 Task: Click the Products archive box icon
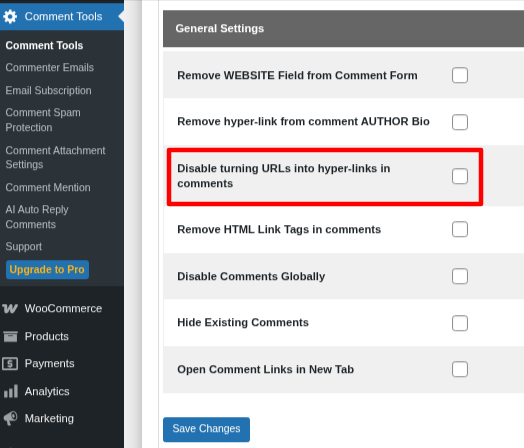click(x=10, y=336)
